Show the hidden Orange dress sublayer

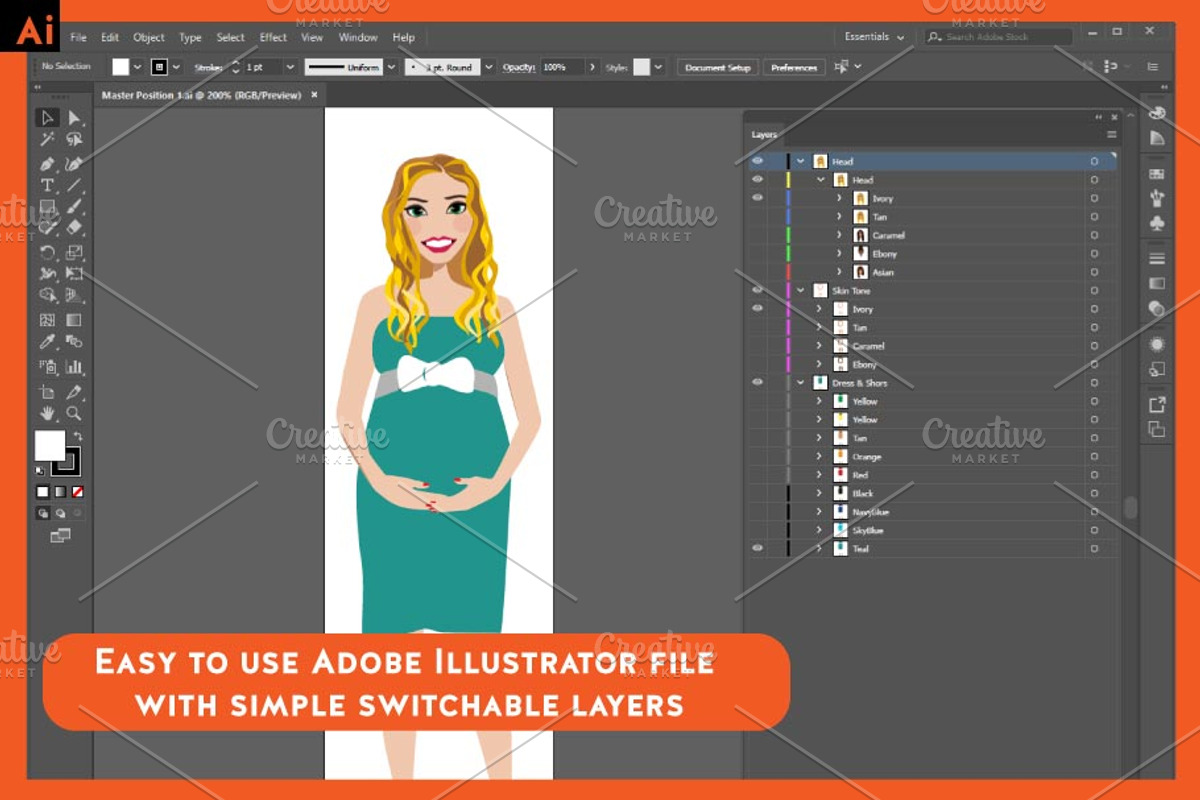pyautogui.click(x=757, y=456)
